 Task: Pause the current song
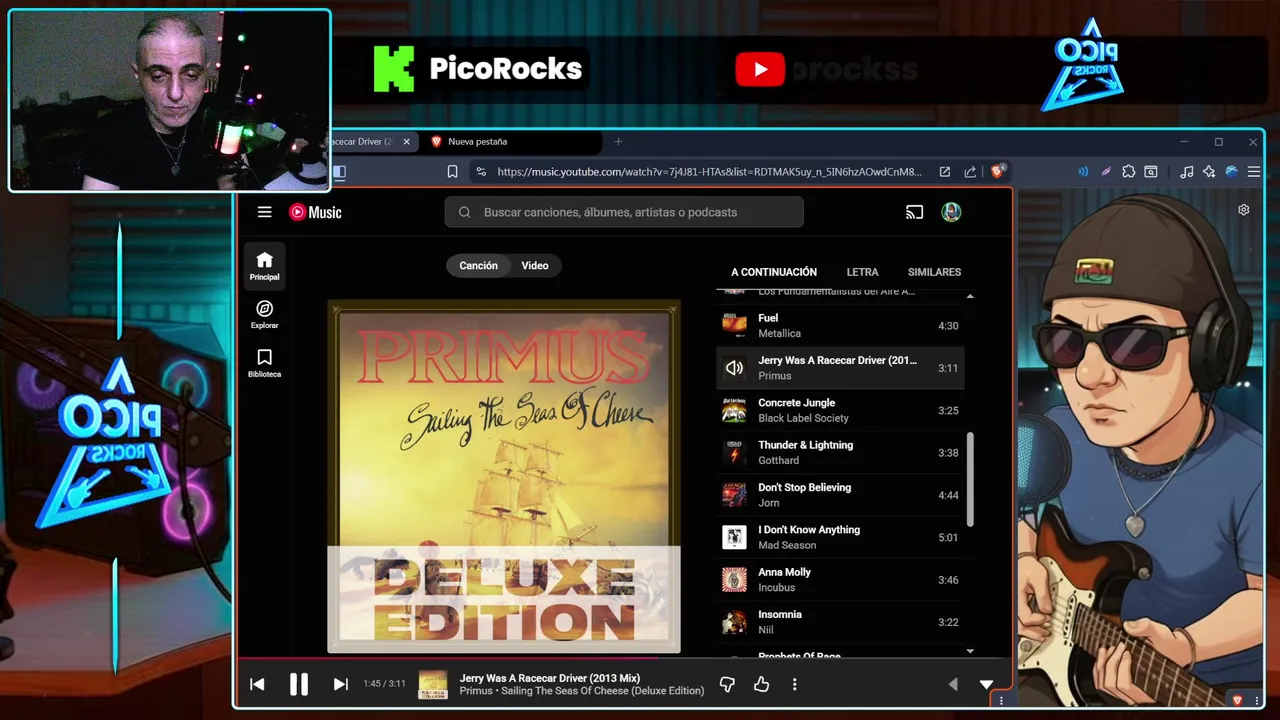click(298, 684)
